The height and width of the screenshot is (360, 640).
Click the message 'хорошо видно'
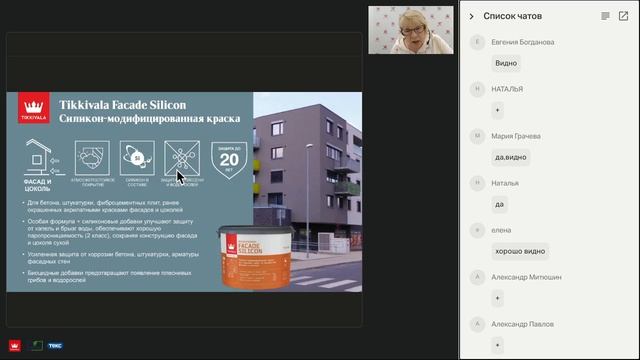pos(520,251)
